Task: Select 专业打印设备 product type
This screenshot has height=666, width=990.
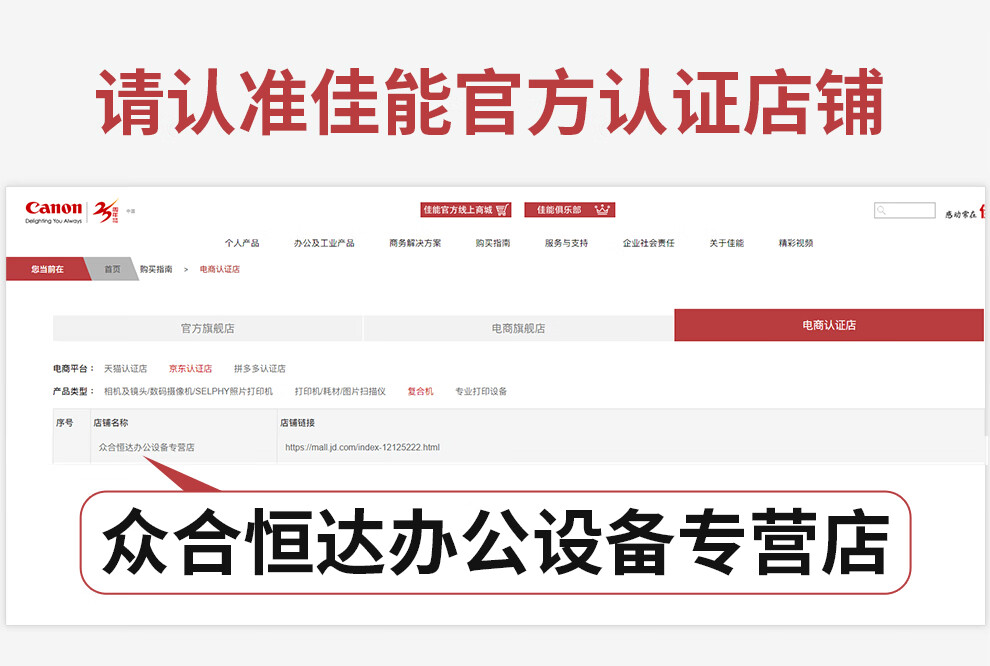Action: point(481,391)
